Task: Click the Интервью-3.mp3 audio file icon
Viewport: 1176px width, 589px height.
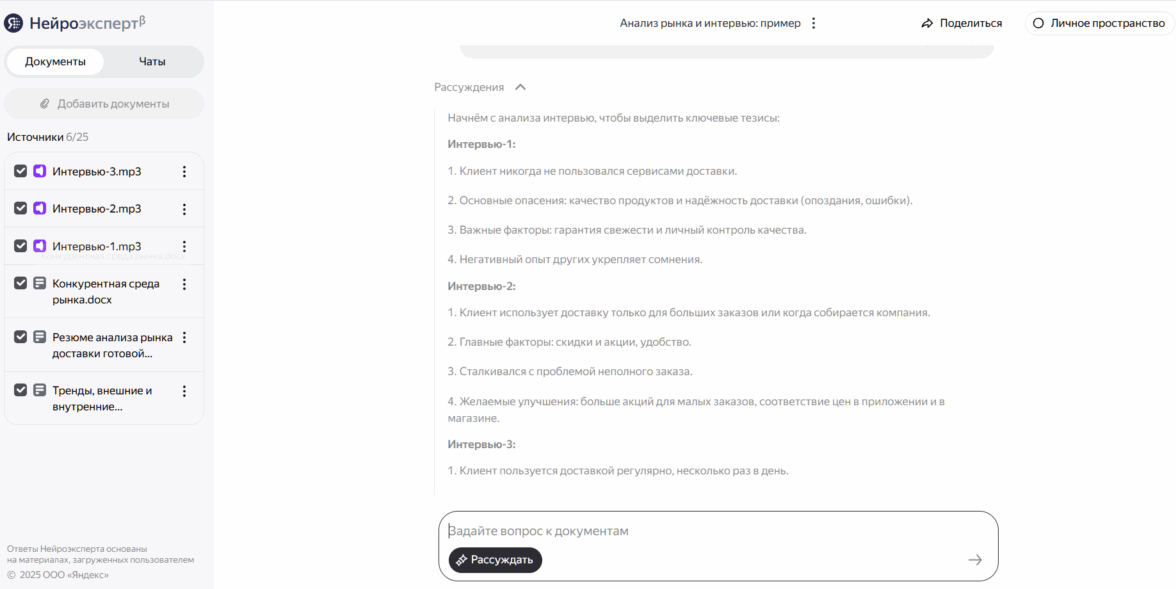Action: tap(40, 172)
